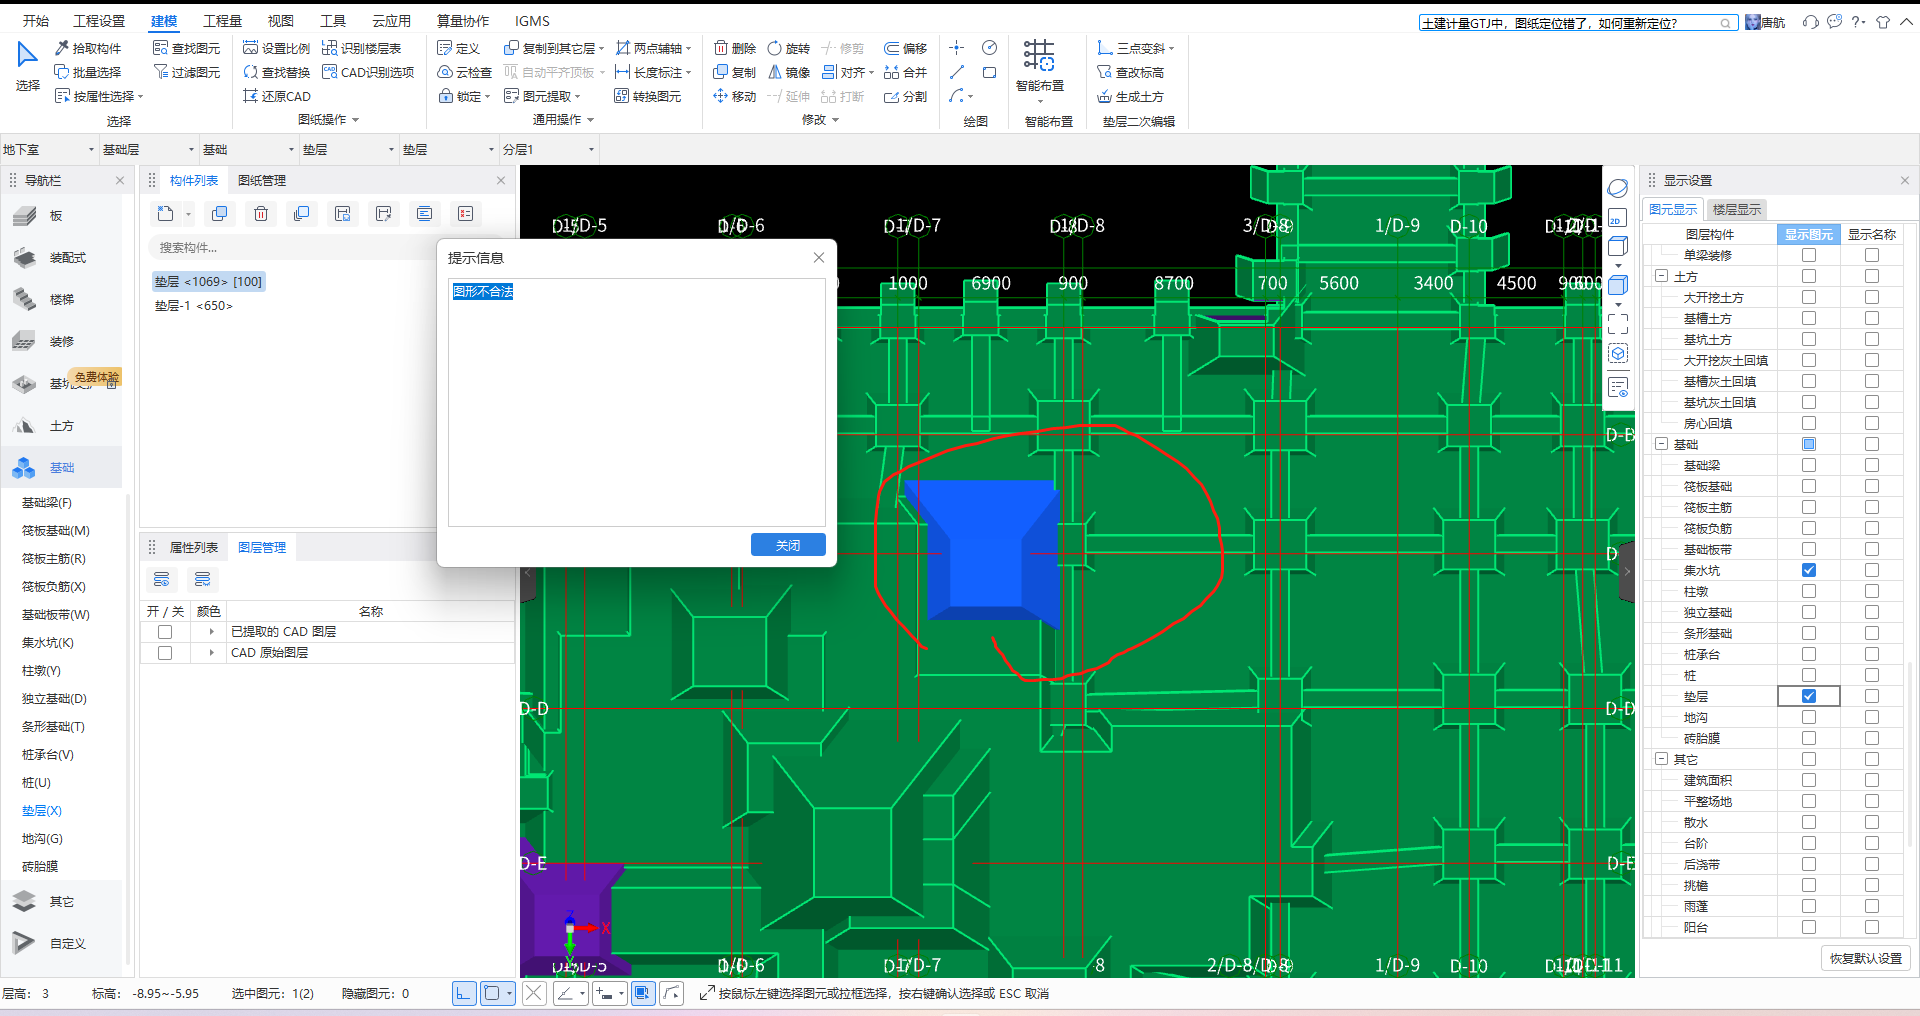The height and width of the screenshot is (1016, 1920).
Task: Click the delete icon in 构件列表 toolbar
Action: click(260, 213)
